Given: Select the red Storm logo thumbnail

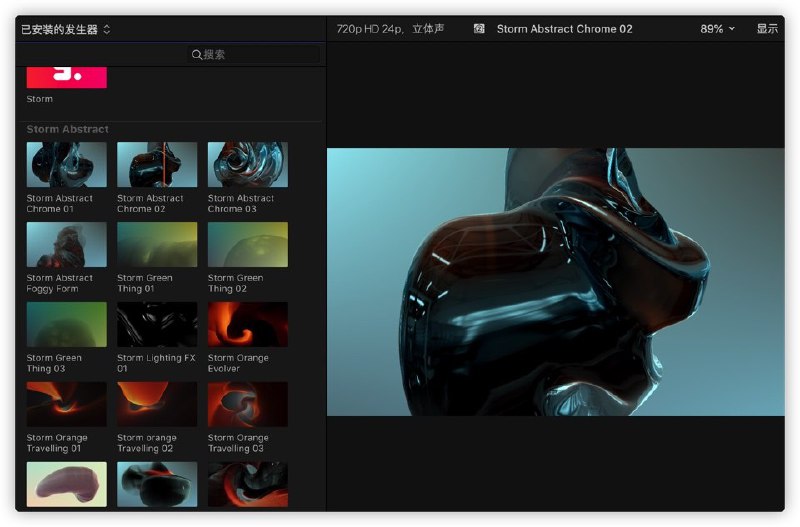Looking at the screenshot, I should click(66, 76).
